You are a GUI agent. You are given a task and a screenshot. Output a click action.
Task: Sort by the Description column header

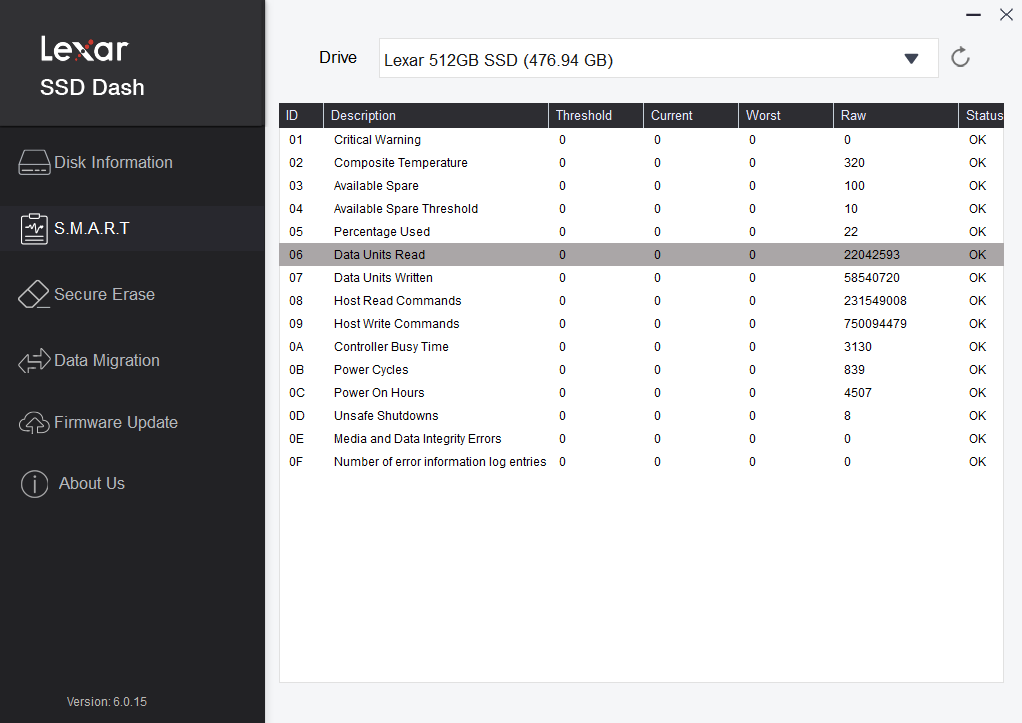pos(436,115)
